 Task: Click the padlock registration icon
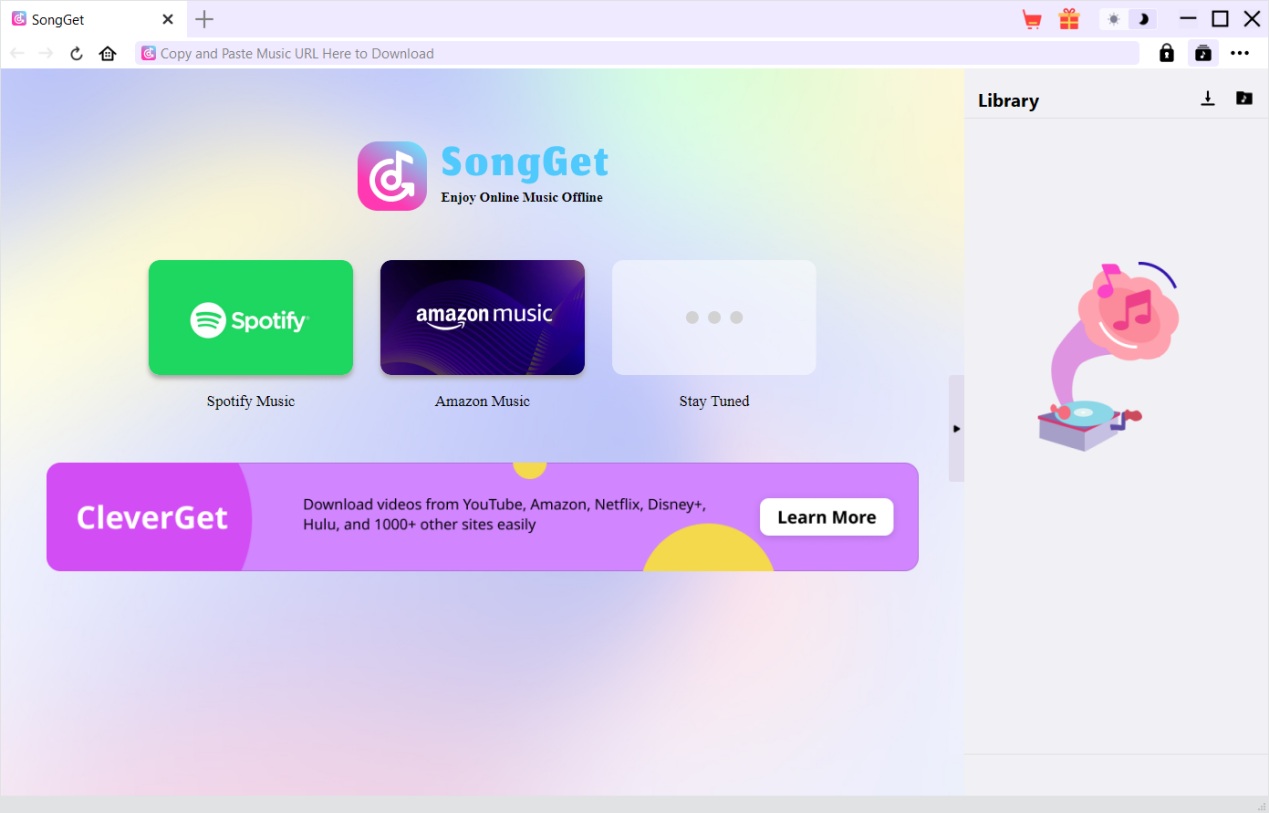point(1166,53)
